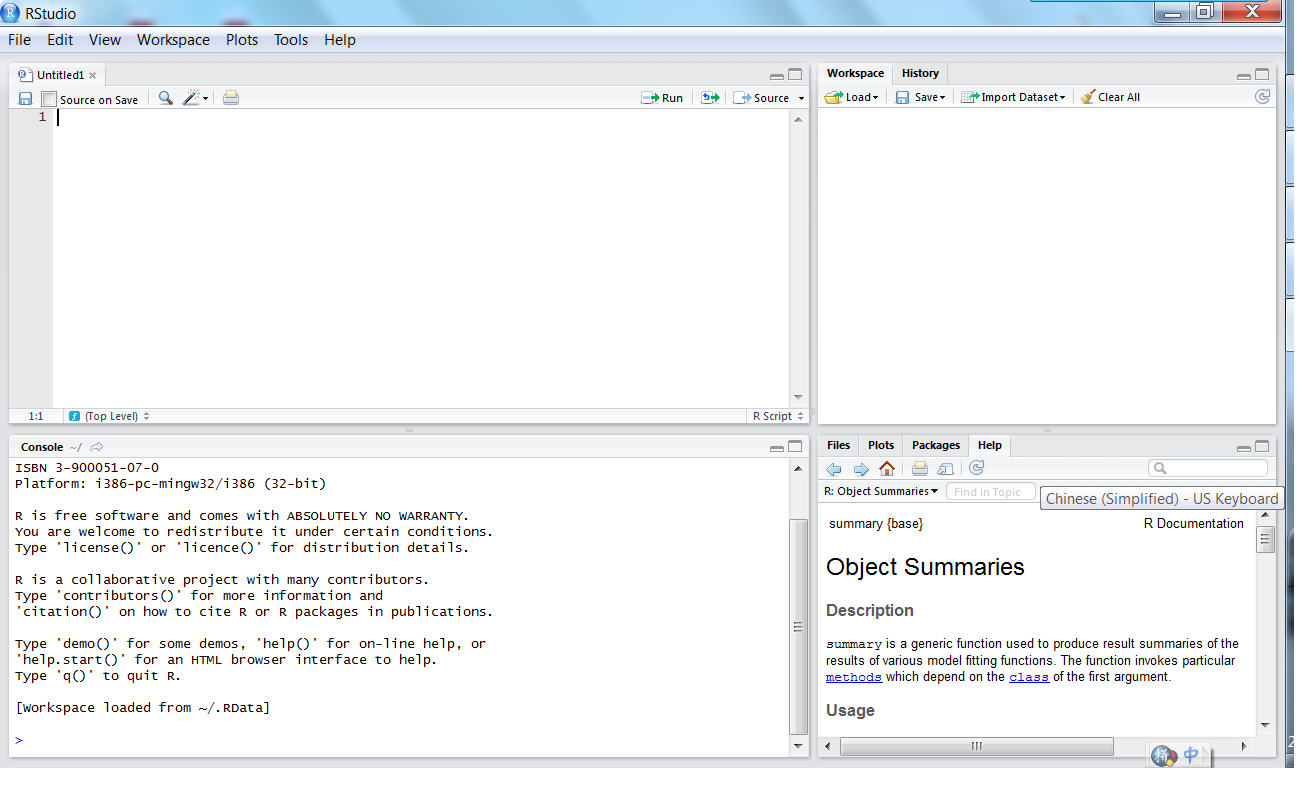
Task: Click the Help search field
Action: coord(1208,468)
